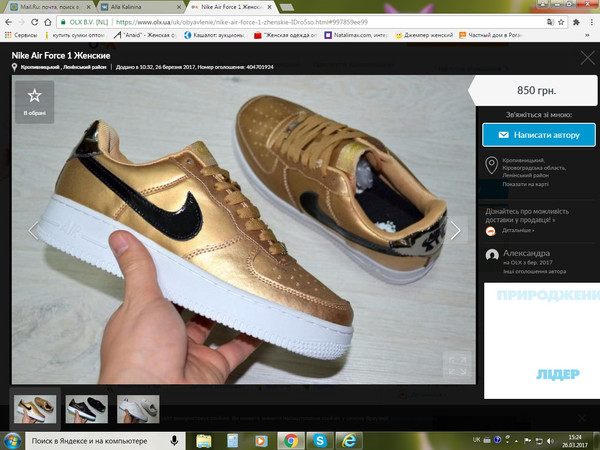Open the notepad-style app in taskbar
Viewport: 600px width, 450px height.
(233, 441)
